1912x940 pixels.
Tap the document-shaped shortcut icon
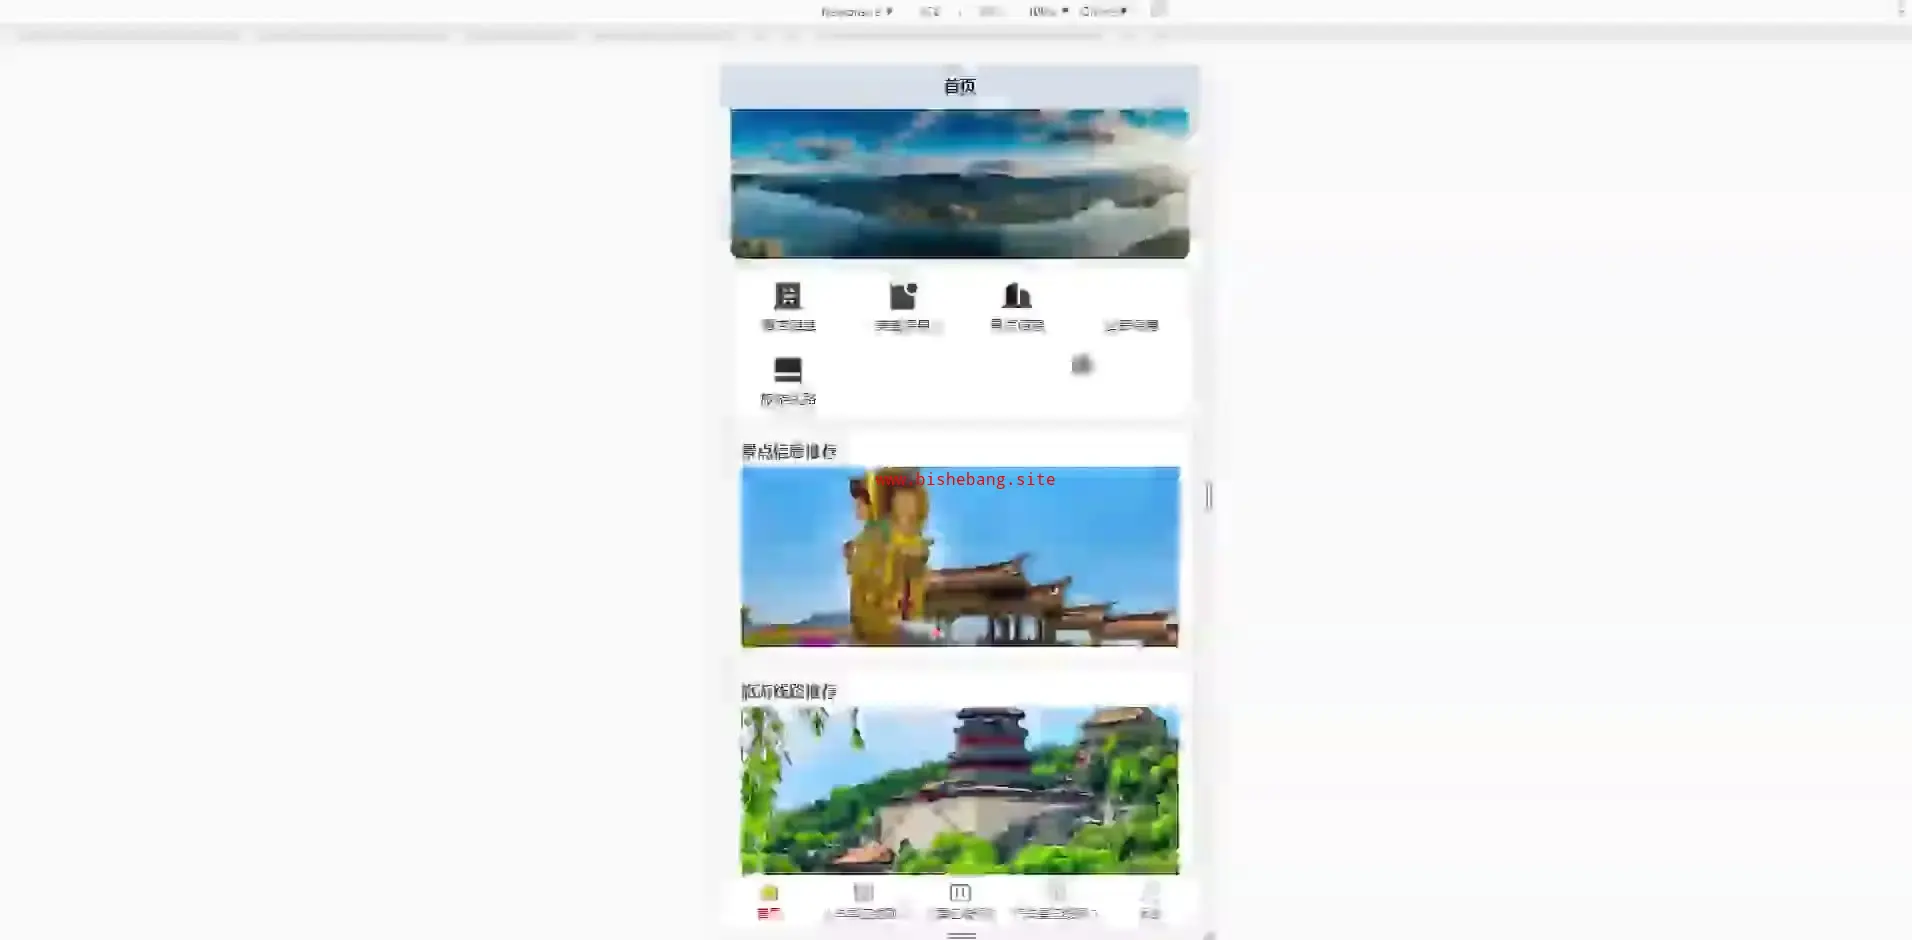click(788, 296)
